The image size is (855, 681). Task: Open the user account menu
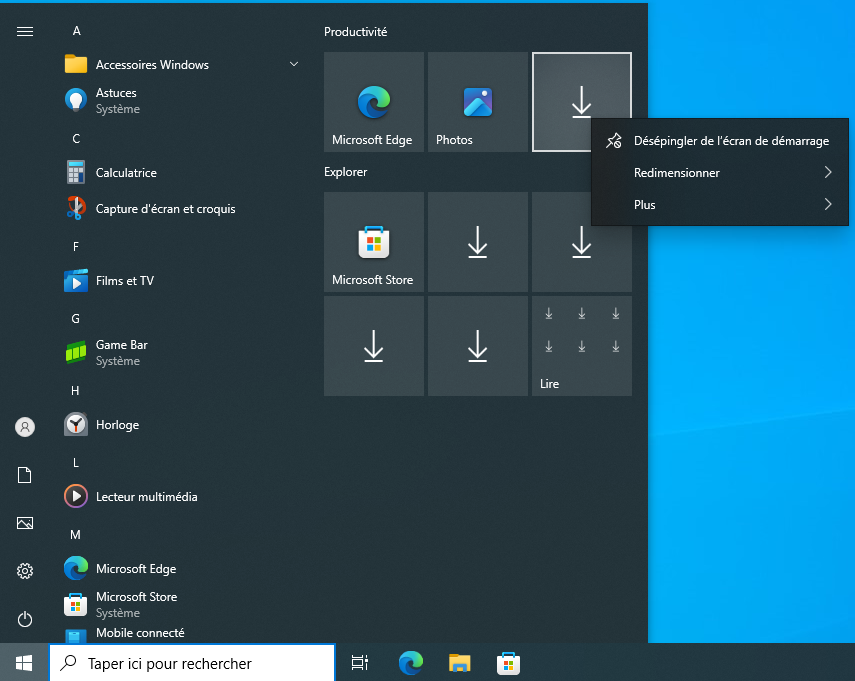[25, 427]
